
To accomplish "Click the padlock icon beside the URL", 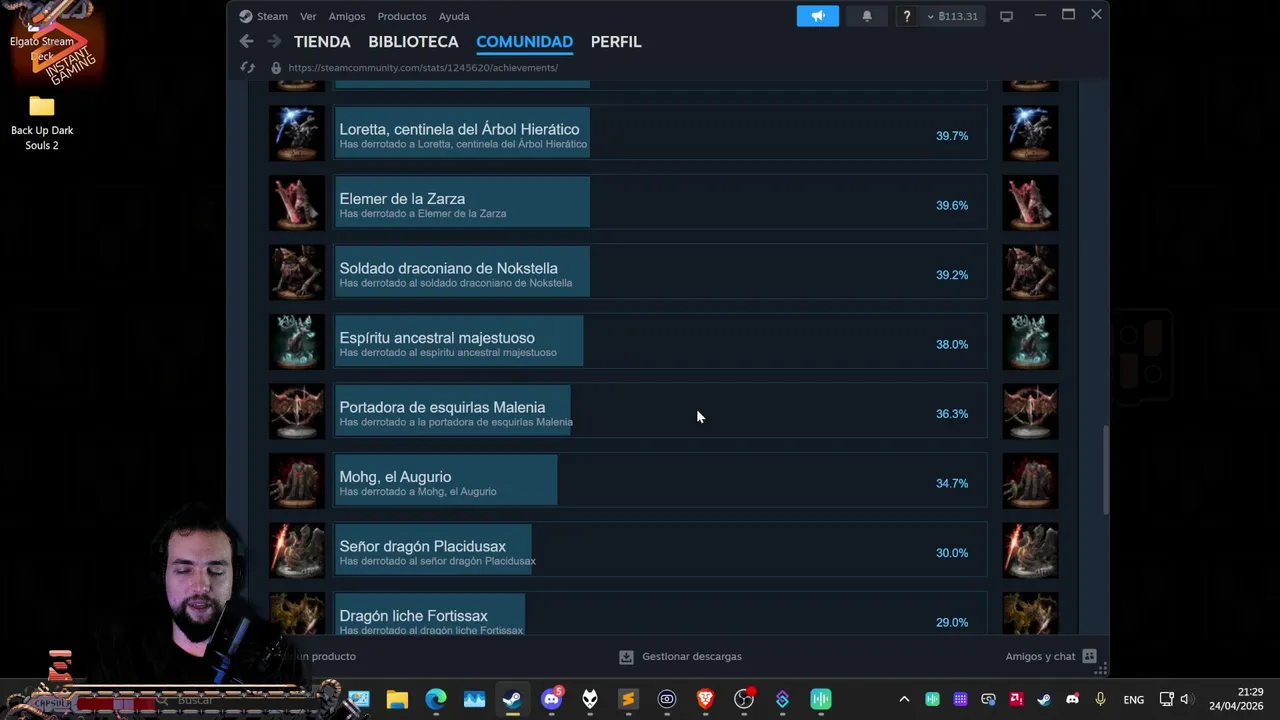I will click(276, 68).
